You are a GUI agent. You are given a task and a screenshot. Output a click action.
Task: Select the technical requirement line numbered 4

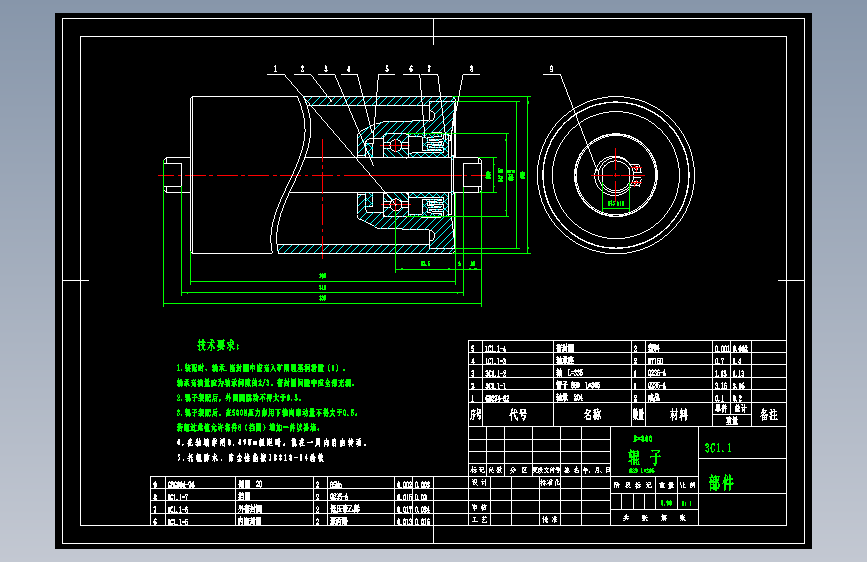point(271,443)
